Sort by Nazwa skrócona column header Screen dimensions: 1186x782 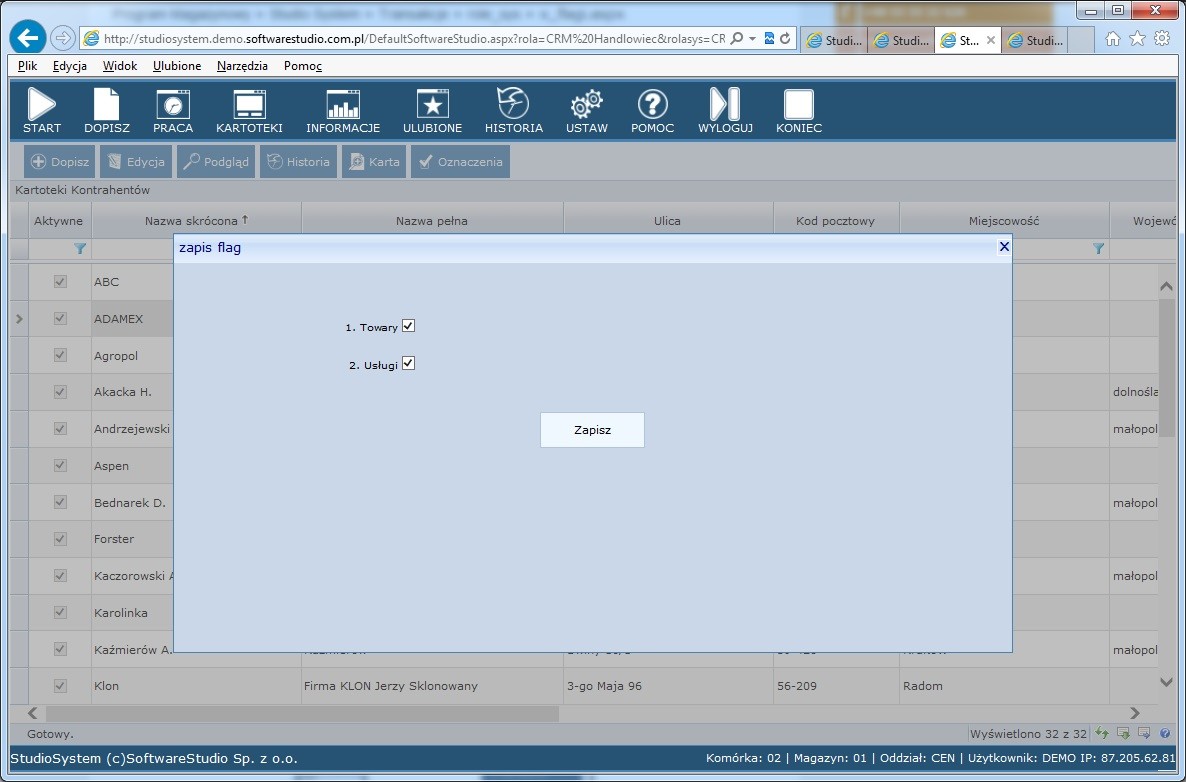(x=197, y=221)
